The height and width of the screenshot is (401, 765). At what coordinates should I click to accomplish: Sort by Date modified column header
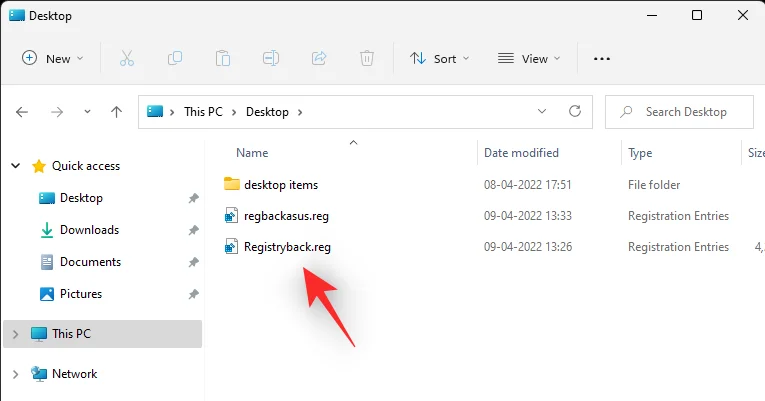pyautogui.click(x=521, y=153)
